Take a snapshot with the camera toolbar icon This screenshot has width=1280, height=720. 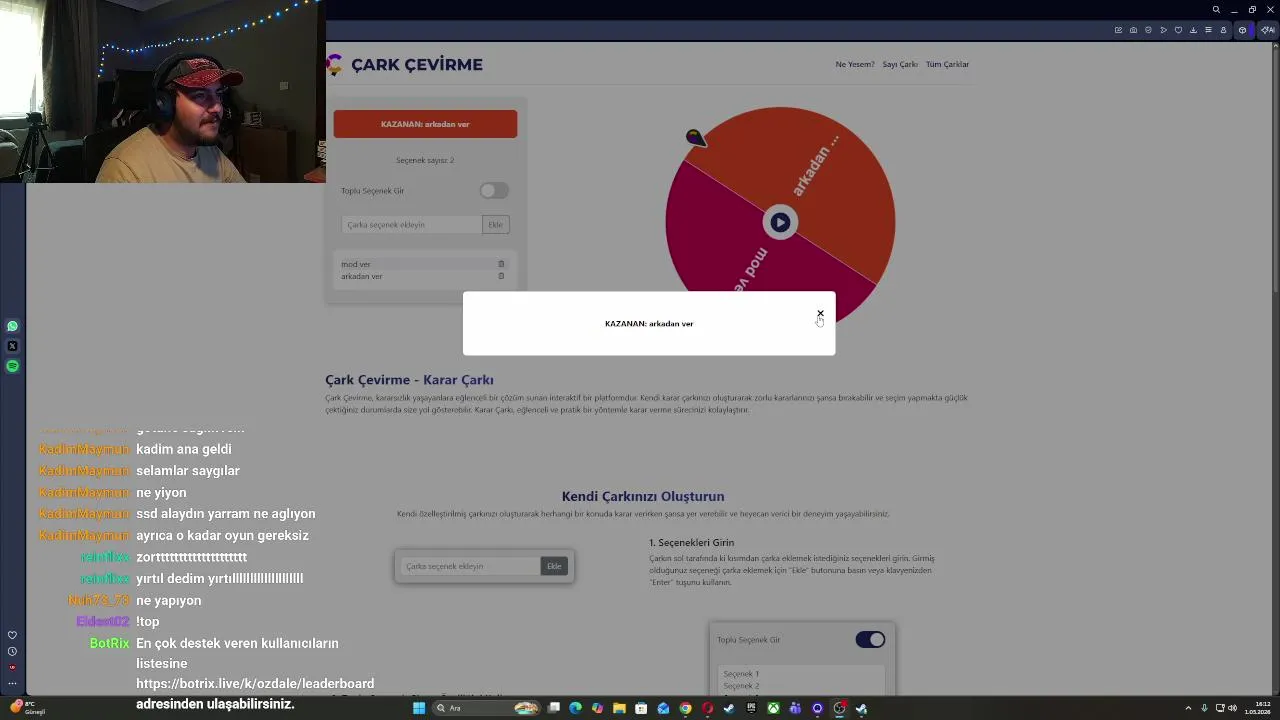click(x=1133, y=30)
